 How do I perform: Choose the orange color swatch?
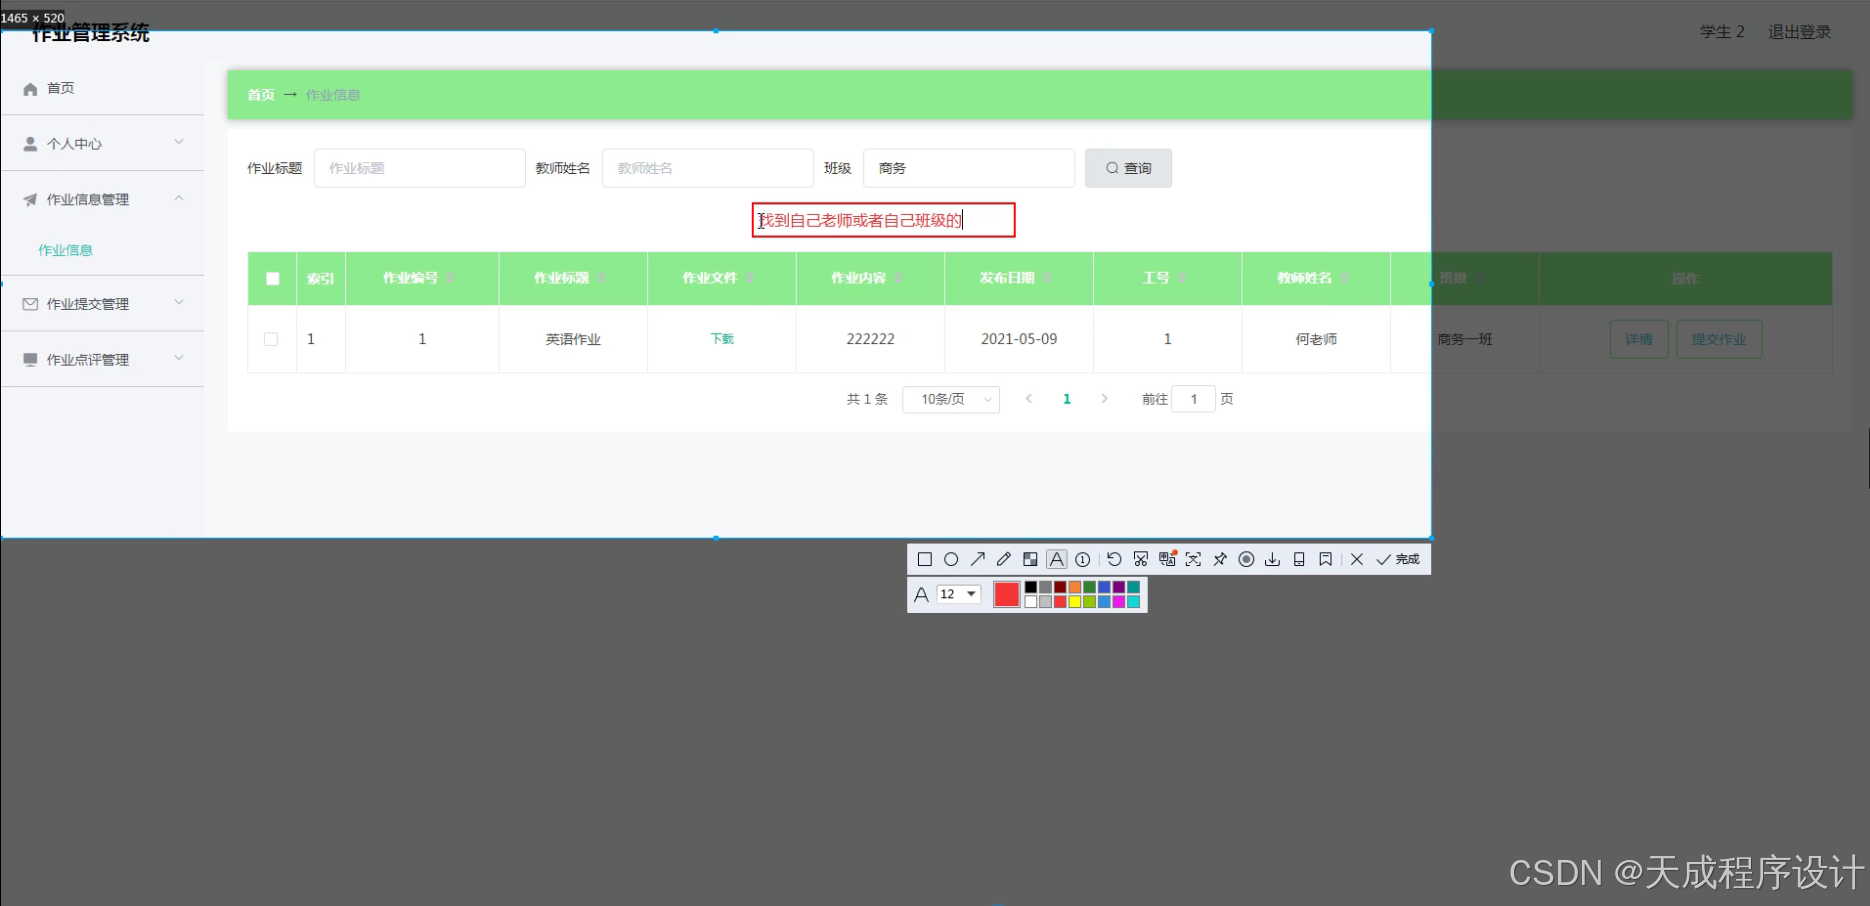pos(1075,587)
